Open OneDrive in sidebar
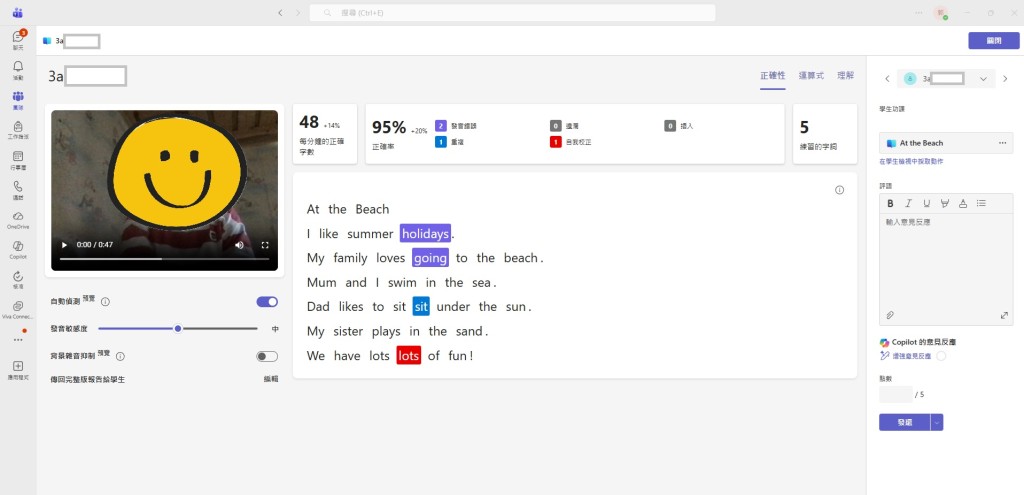 pyautogui.click(x=18, y=219)
